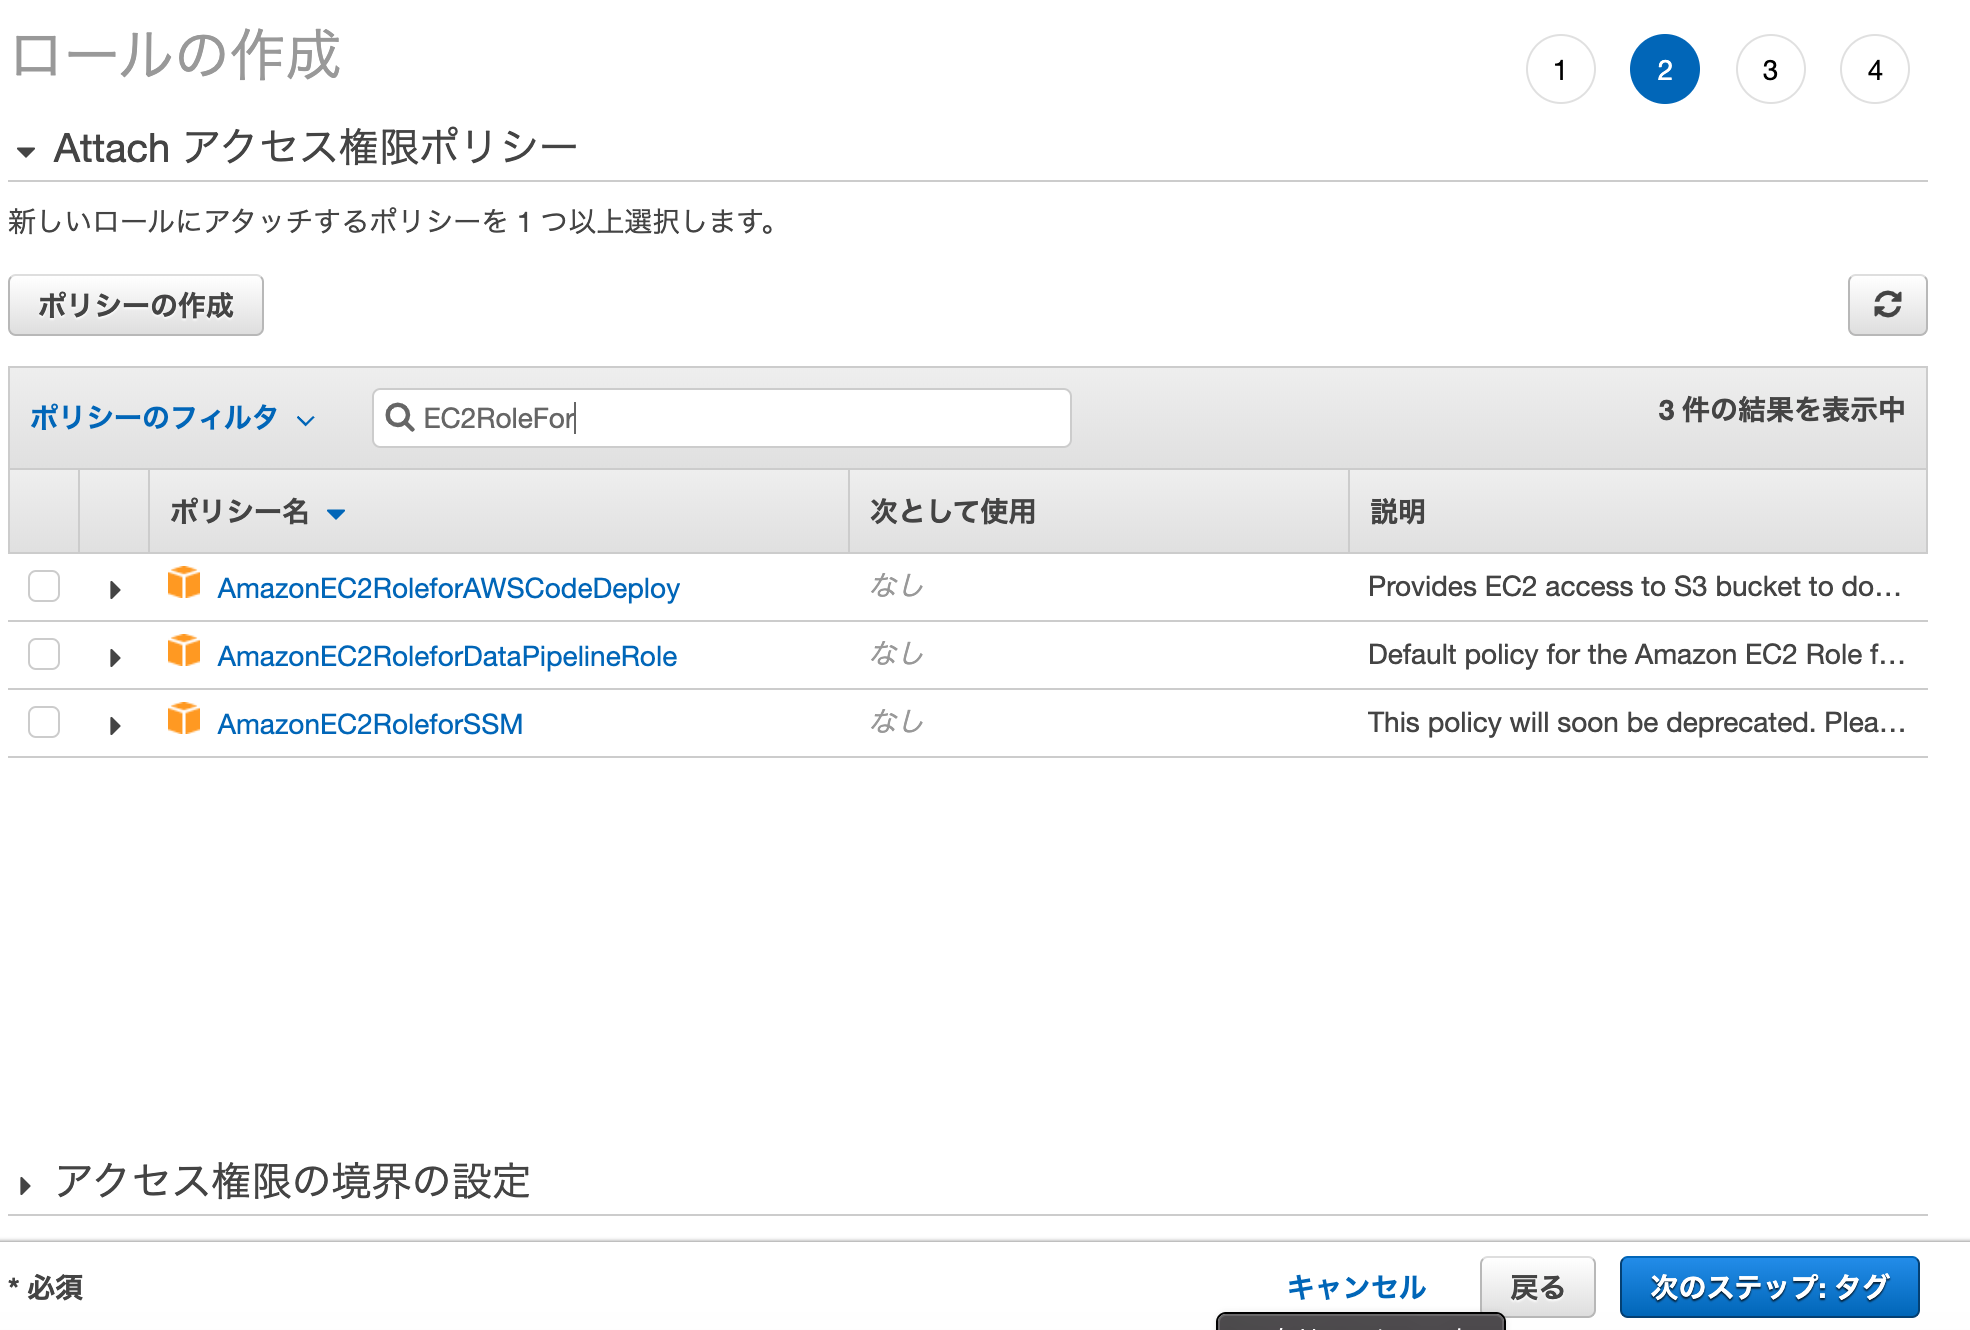This screenshot has width=1970, height=1330.
Task: Check the AmazonEC2RoleforDataPipelineRole checkbox
Action: [x=44, y=654]
